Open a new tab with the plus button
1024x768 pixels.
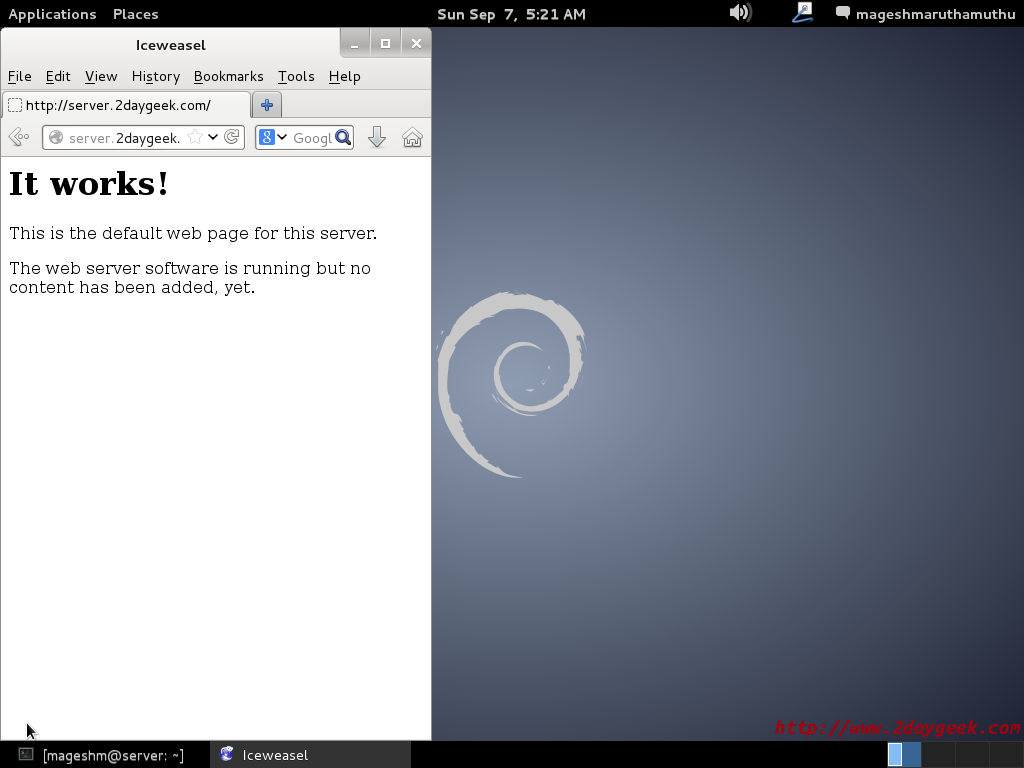tap(267, 105)
